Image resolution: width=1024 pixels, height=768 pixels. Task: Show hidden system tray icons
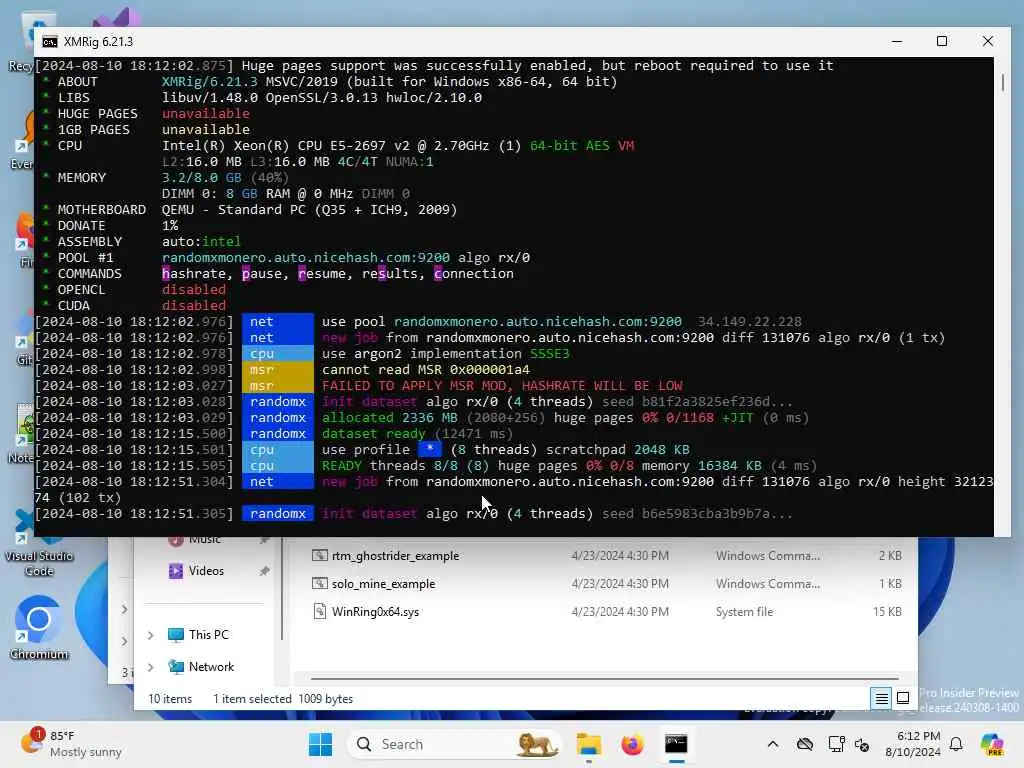773,744
